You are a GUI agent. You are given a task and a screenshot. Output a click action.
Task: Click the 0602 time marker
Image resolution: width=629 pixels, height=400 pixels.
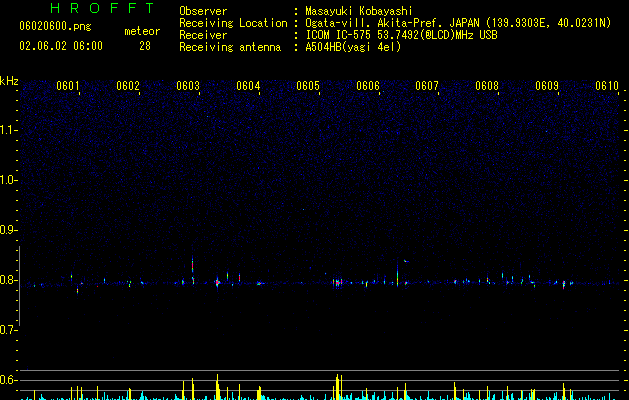pos(128,86)
